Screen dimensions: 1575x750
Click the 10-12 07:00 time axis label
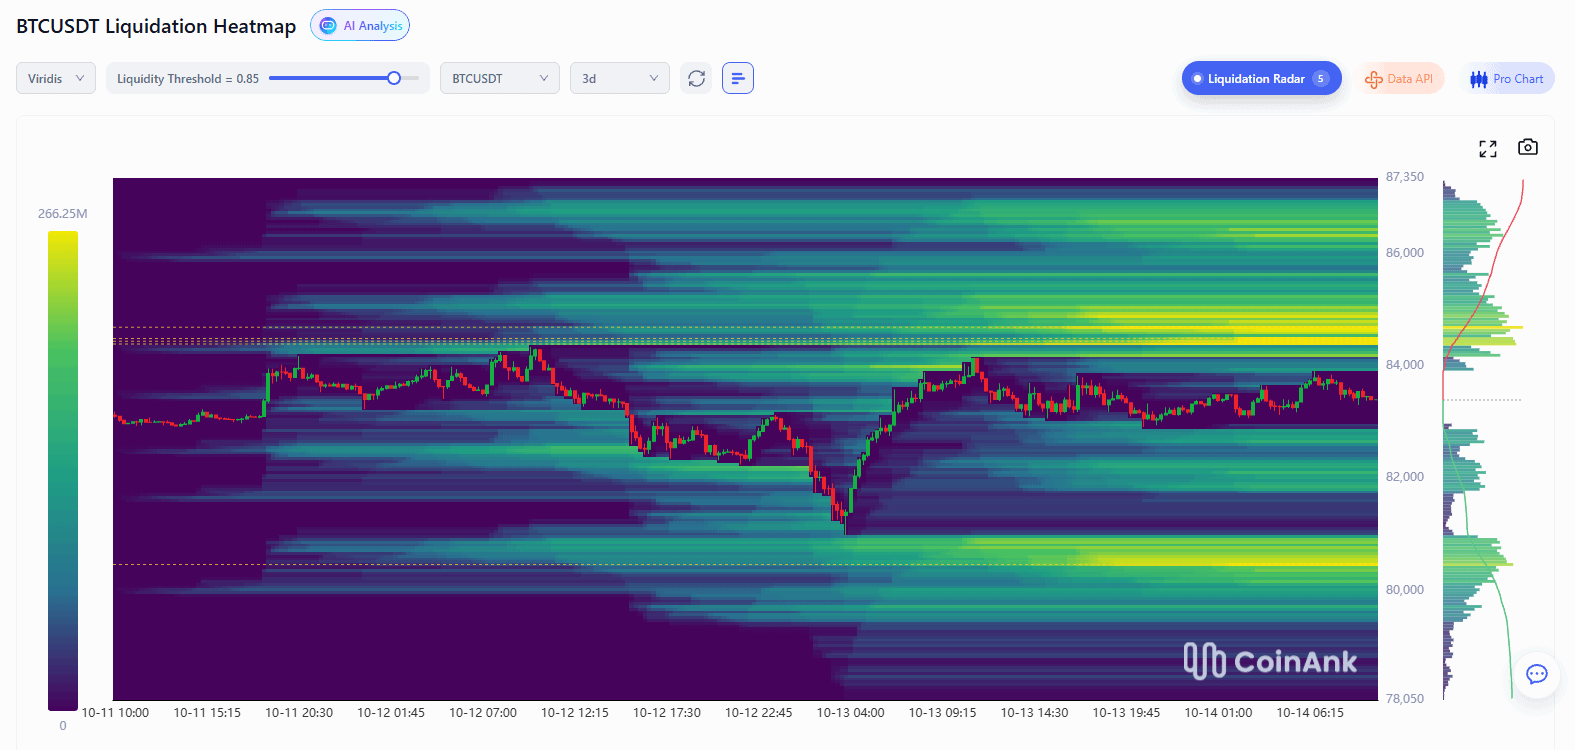pos(483,713)
